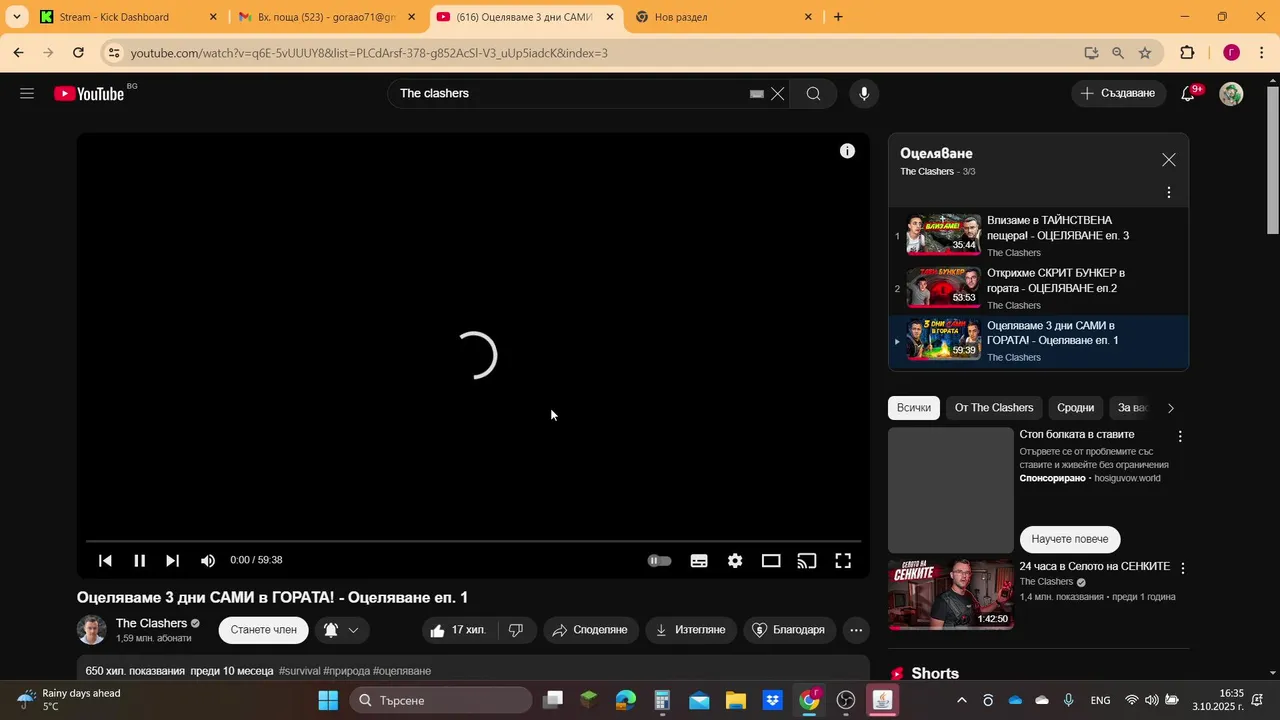Mute the video volume

208,561
